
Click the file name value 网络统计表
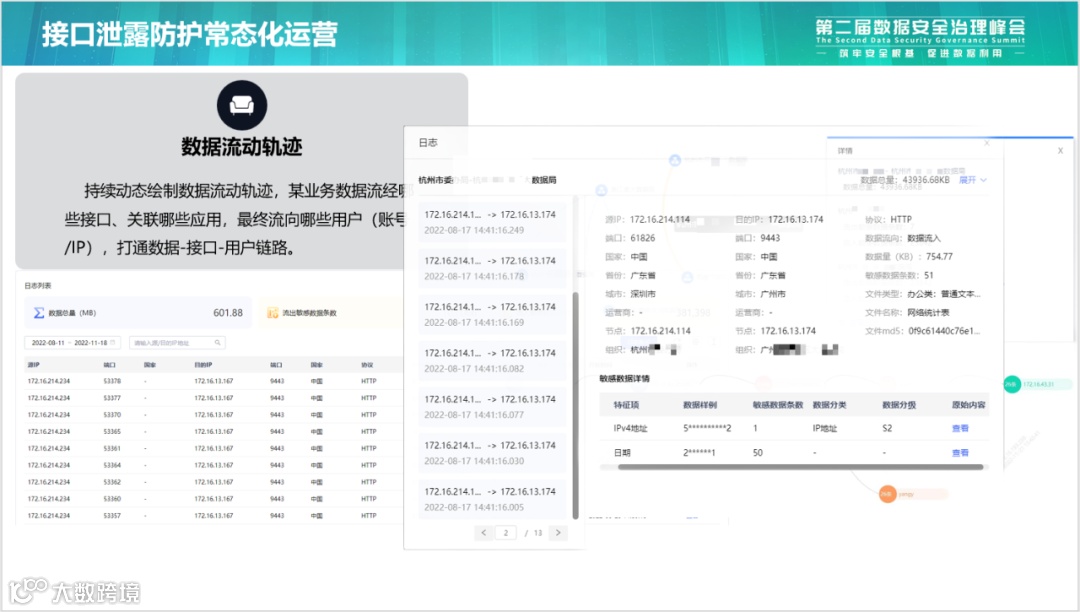pos(928,313)
